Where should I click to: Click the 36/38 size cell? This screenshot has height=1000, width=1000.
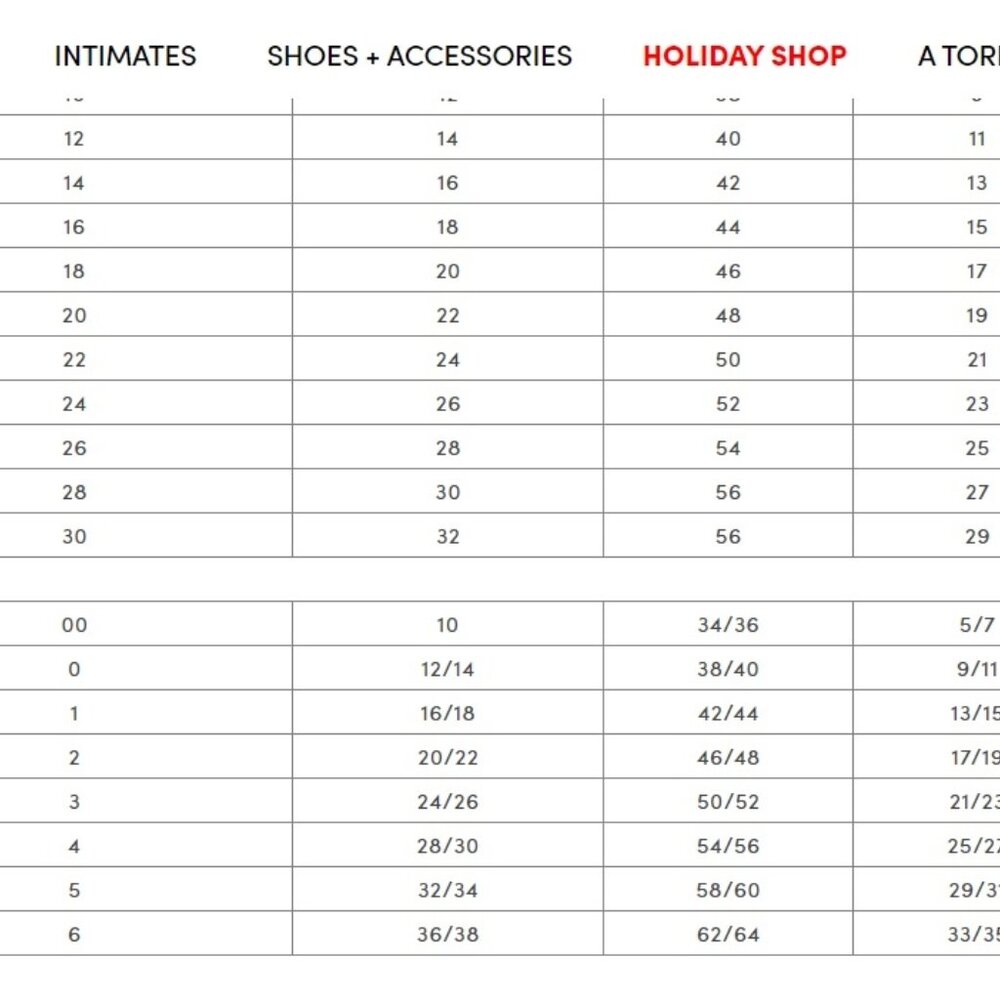pyautogui.click(x=448, y=934)
